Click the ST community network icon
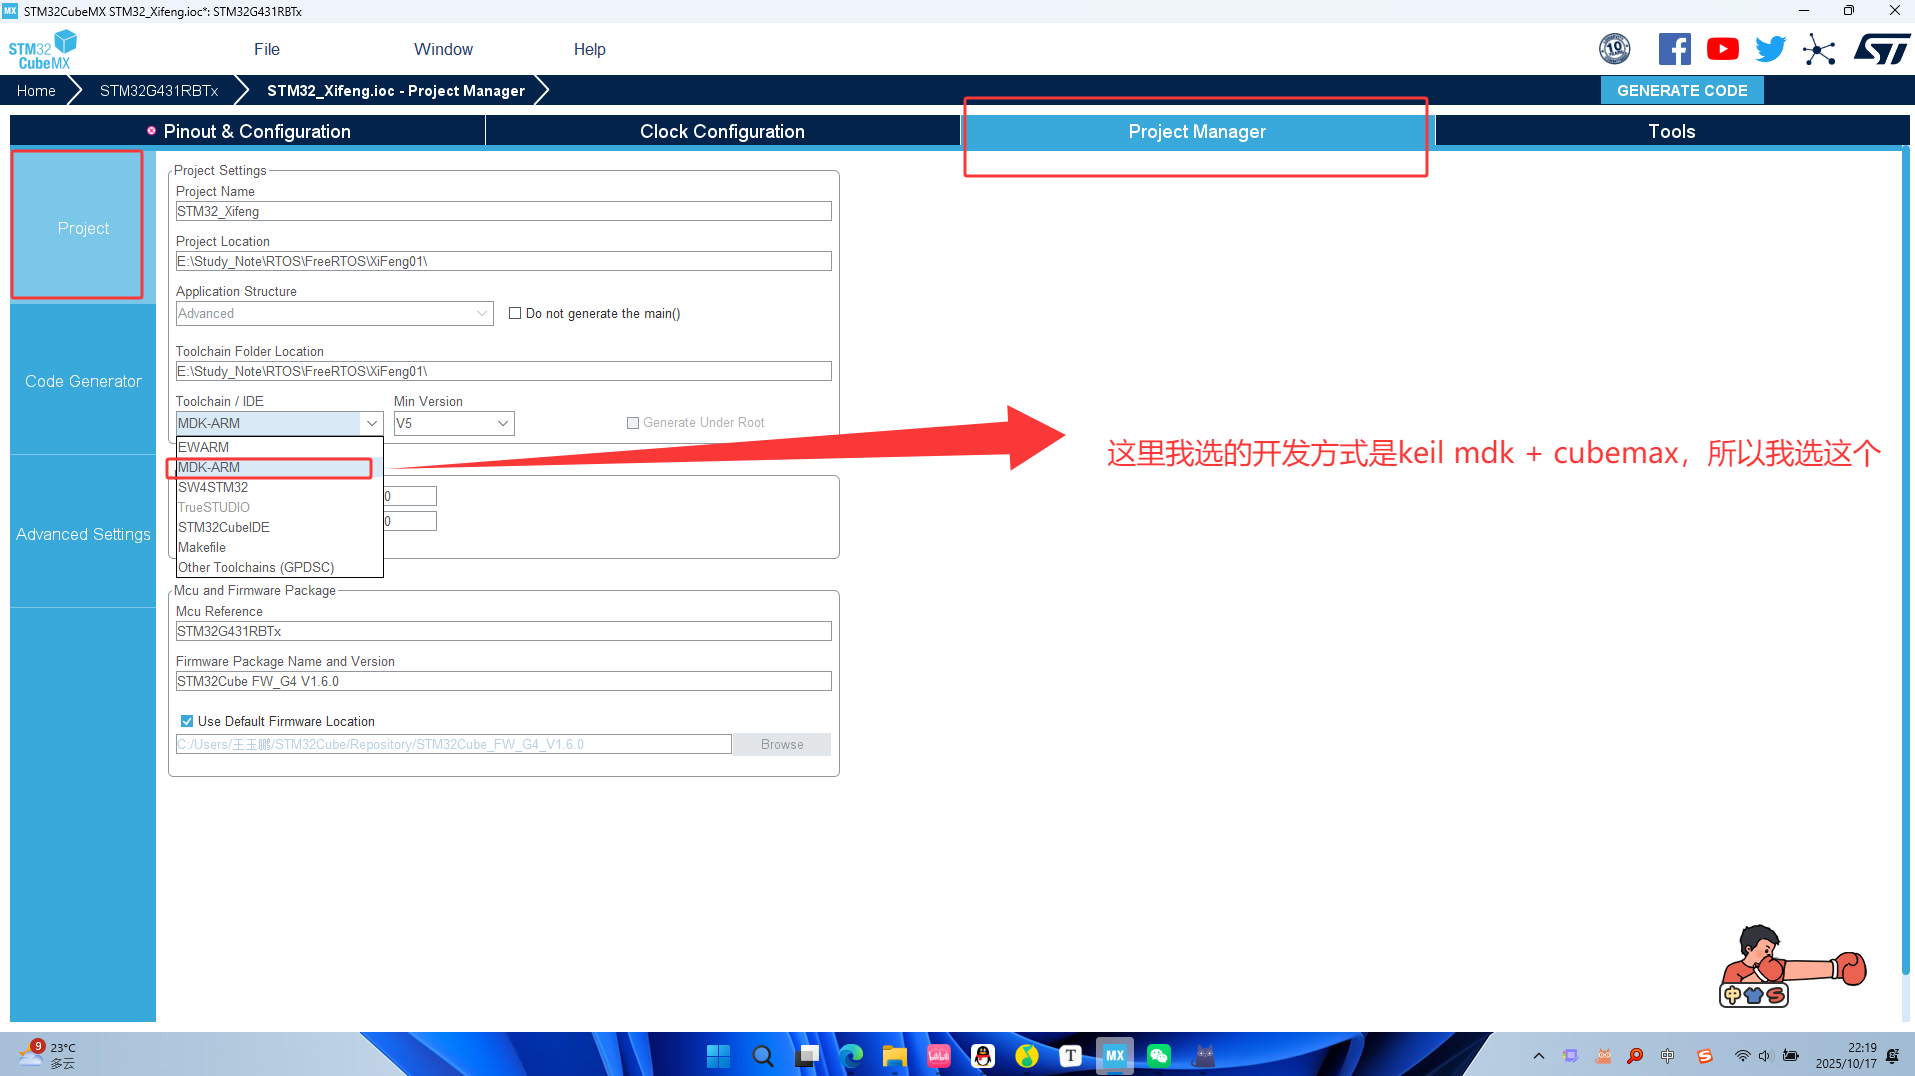1915x1076 pixels. click(1819, 49)
